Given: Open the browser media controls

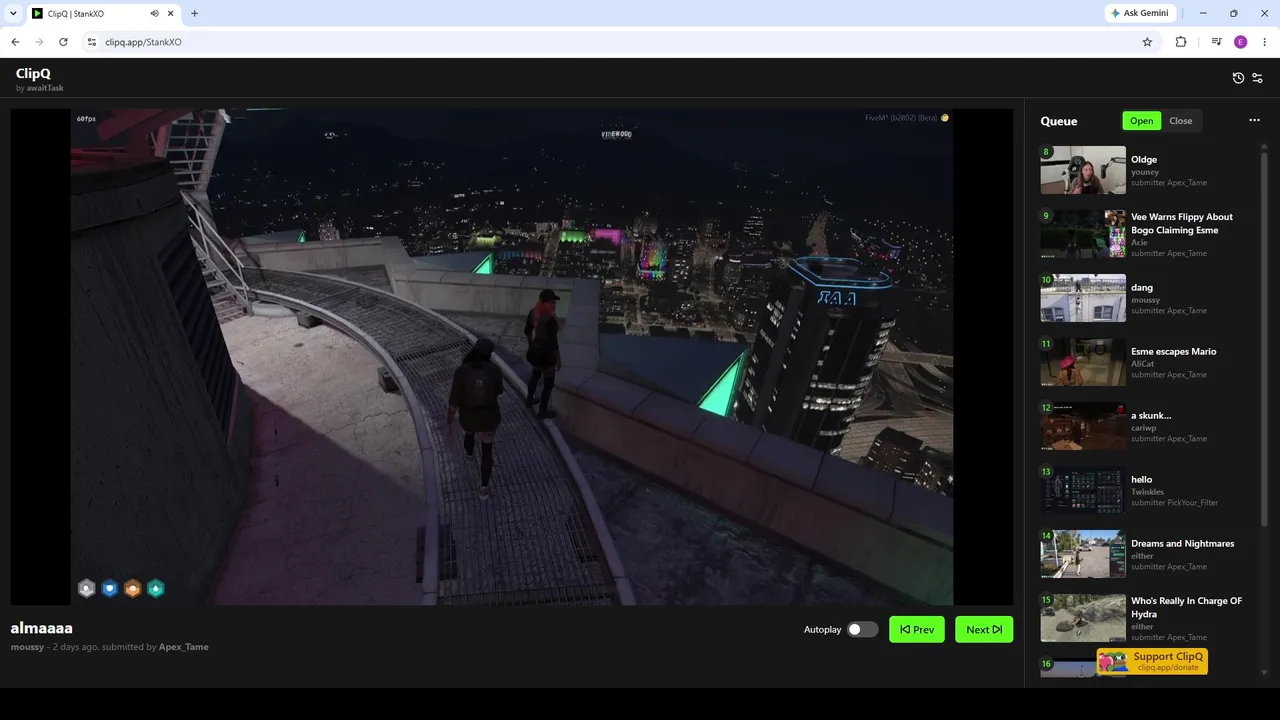Looking at the screenshot, I should (x=1216, y=42).
